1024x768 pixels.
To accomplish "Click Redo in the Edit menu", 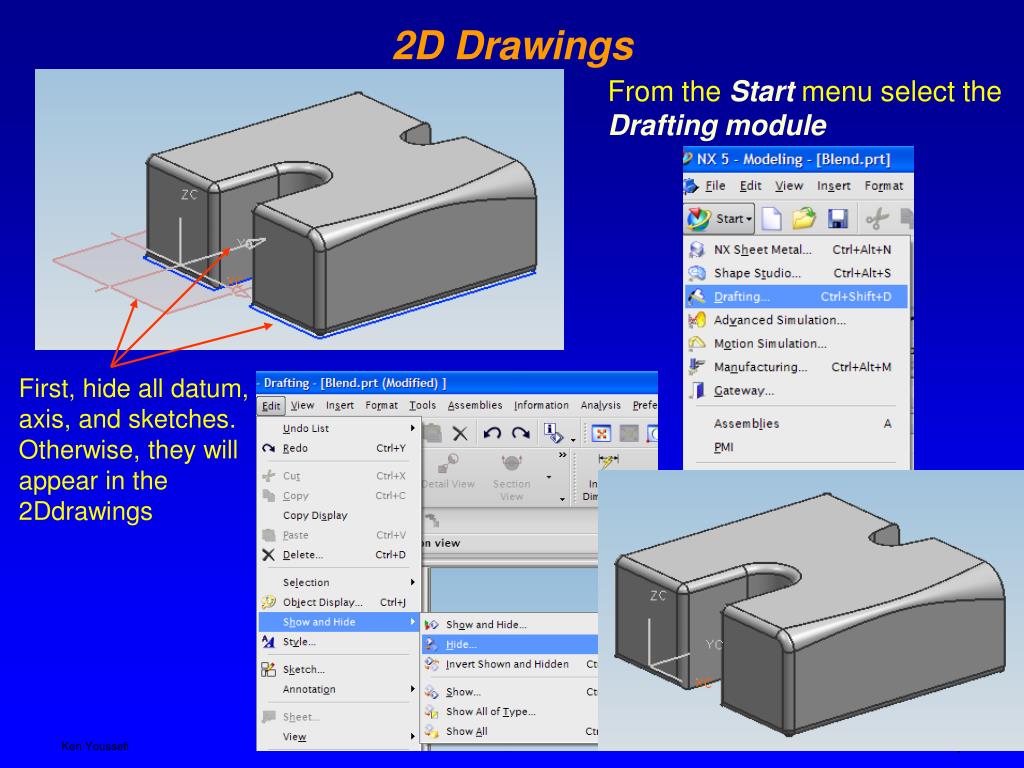I will point(340,448).
